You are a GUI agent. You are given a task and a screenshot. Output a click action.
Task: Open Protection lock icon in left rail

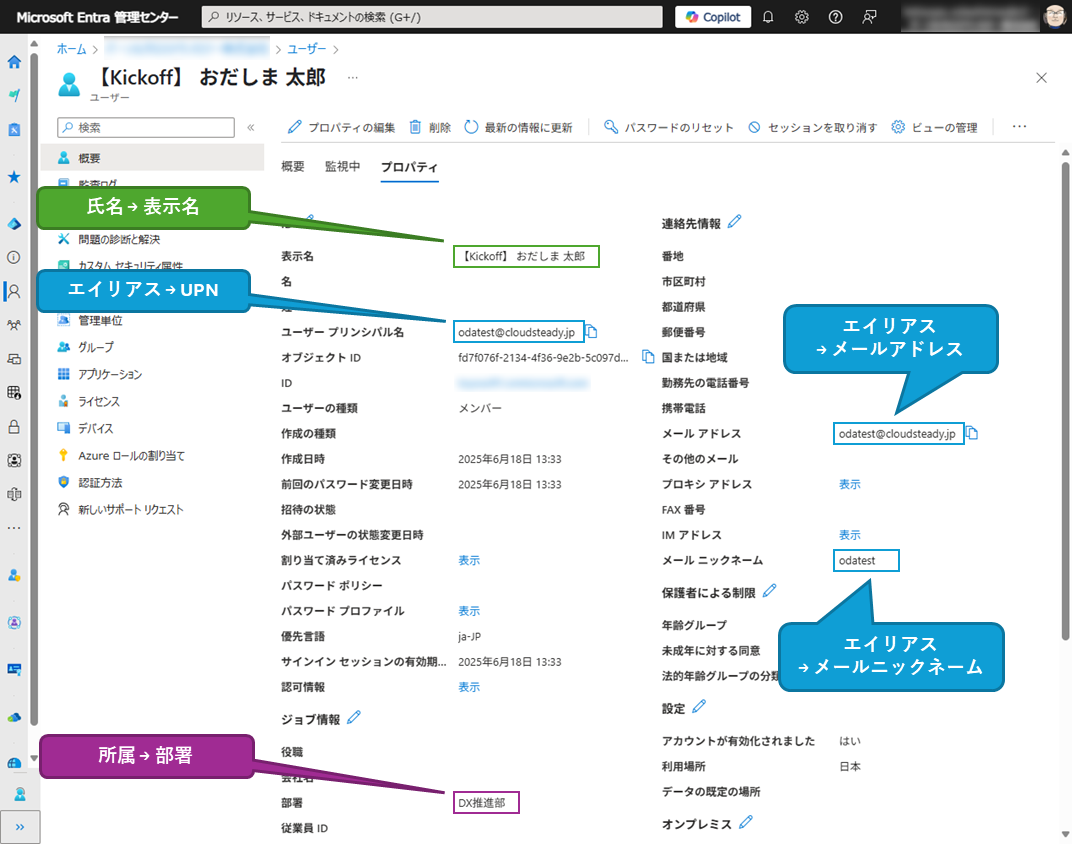tap(14, 427)
